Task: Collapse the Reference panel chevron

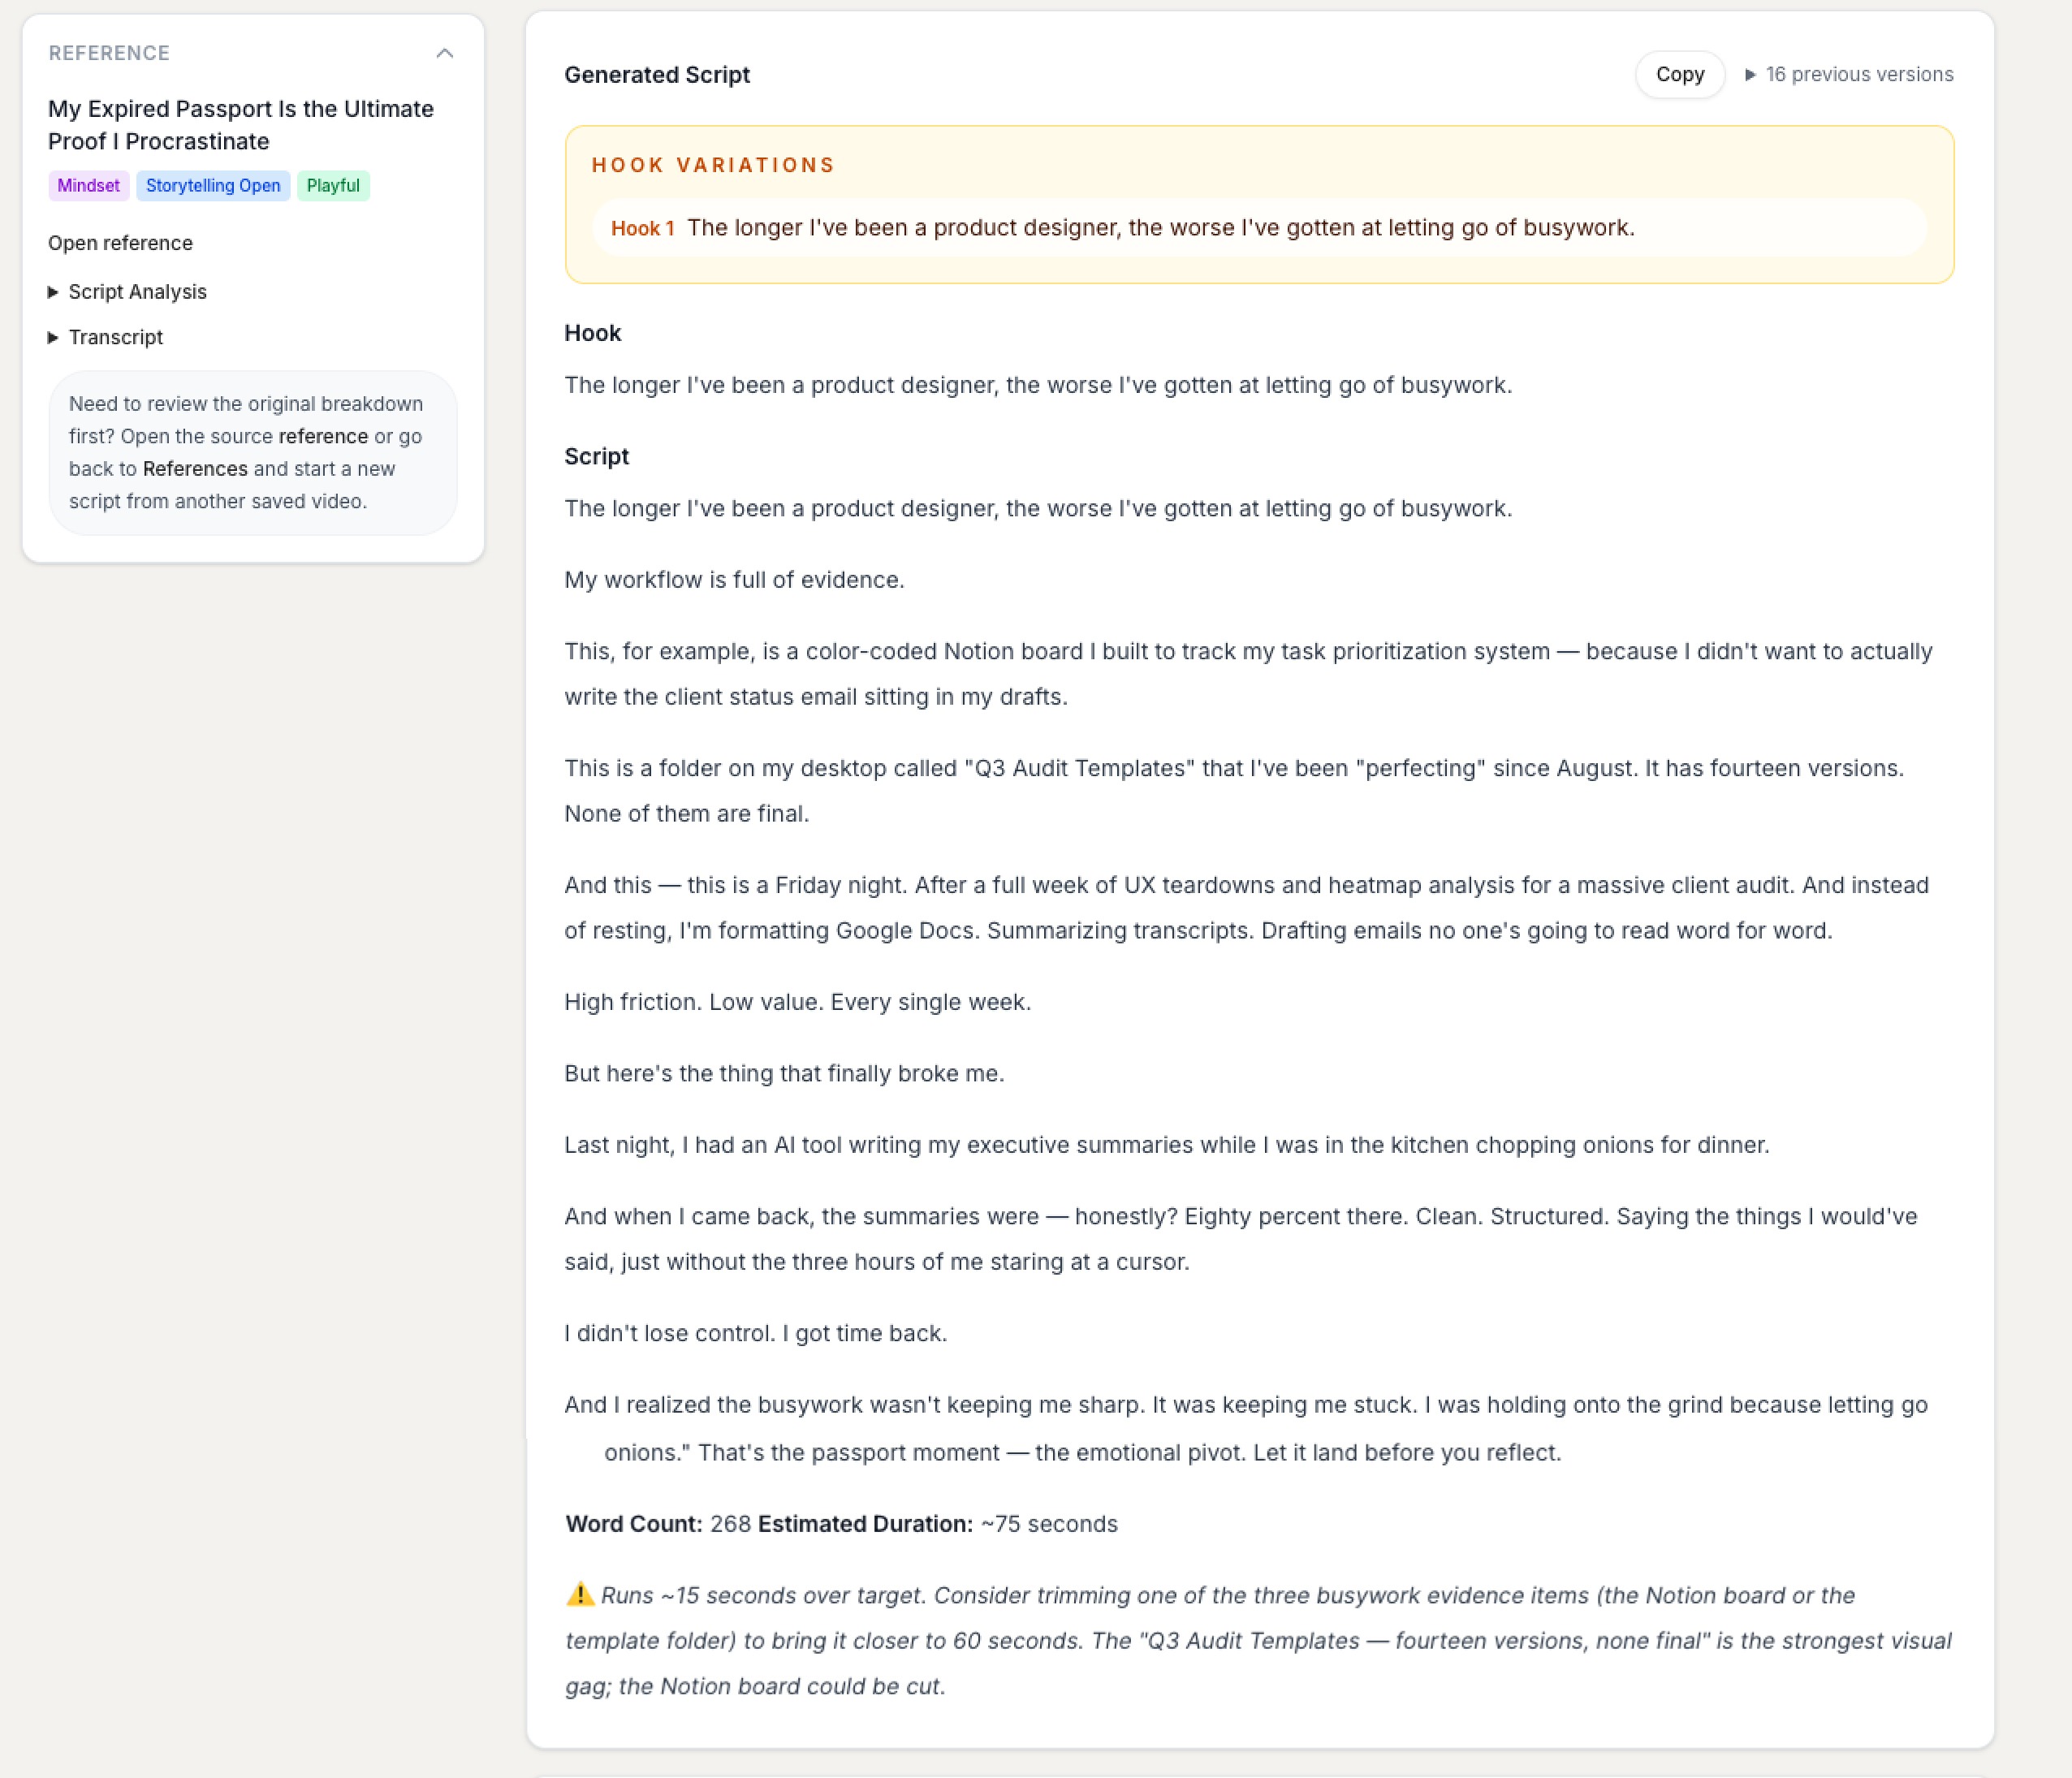Action: pyautogui.click(x=445, y=53)
